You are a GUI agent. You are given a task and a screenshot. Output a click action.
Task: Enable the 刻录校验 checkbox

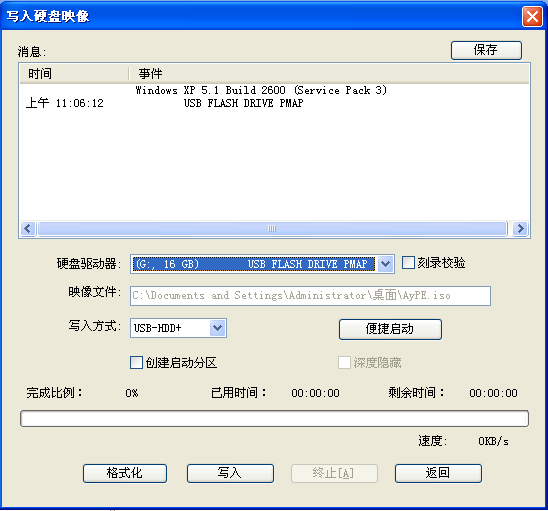pyautogui.click(x=408, y=263)
